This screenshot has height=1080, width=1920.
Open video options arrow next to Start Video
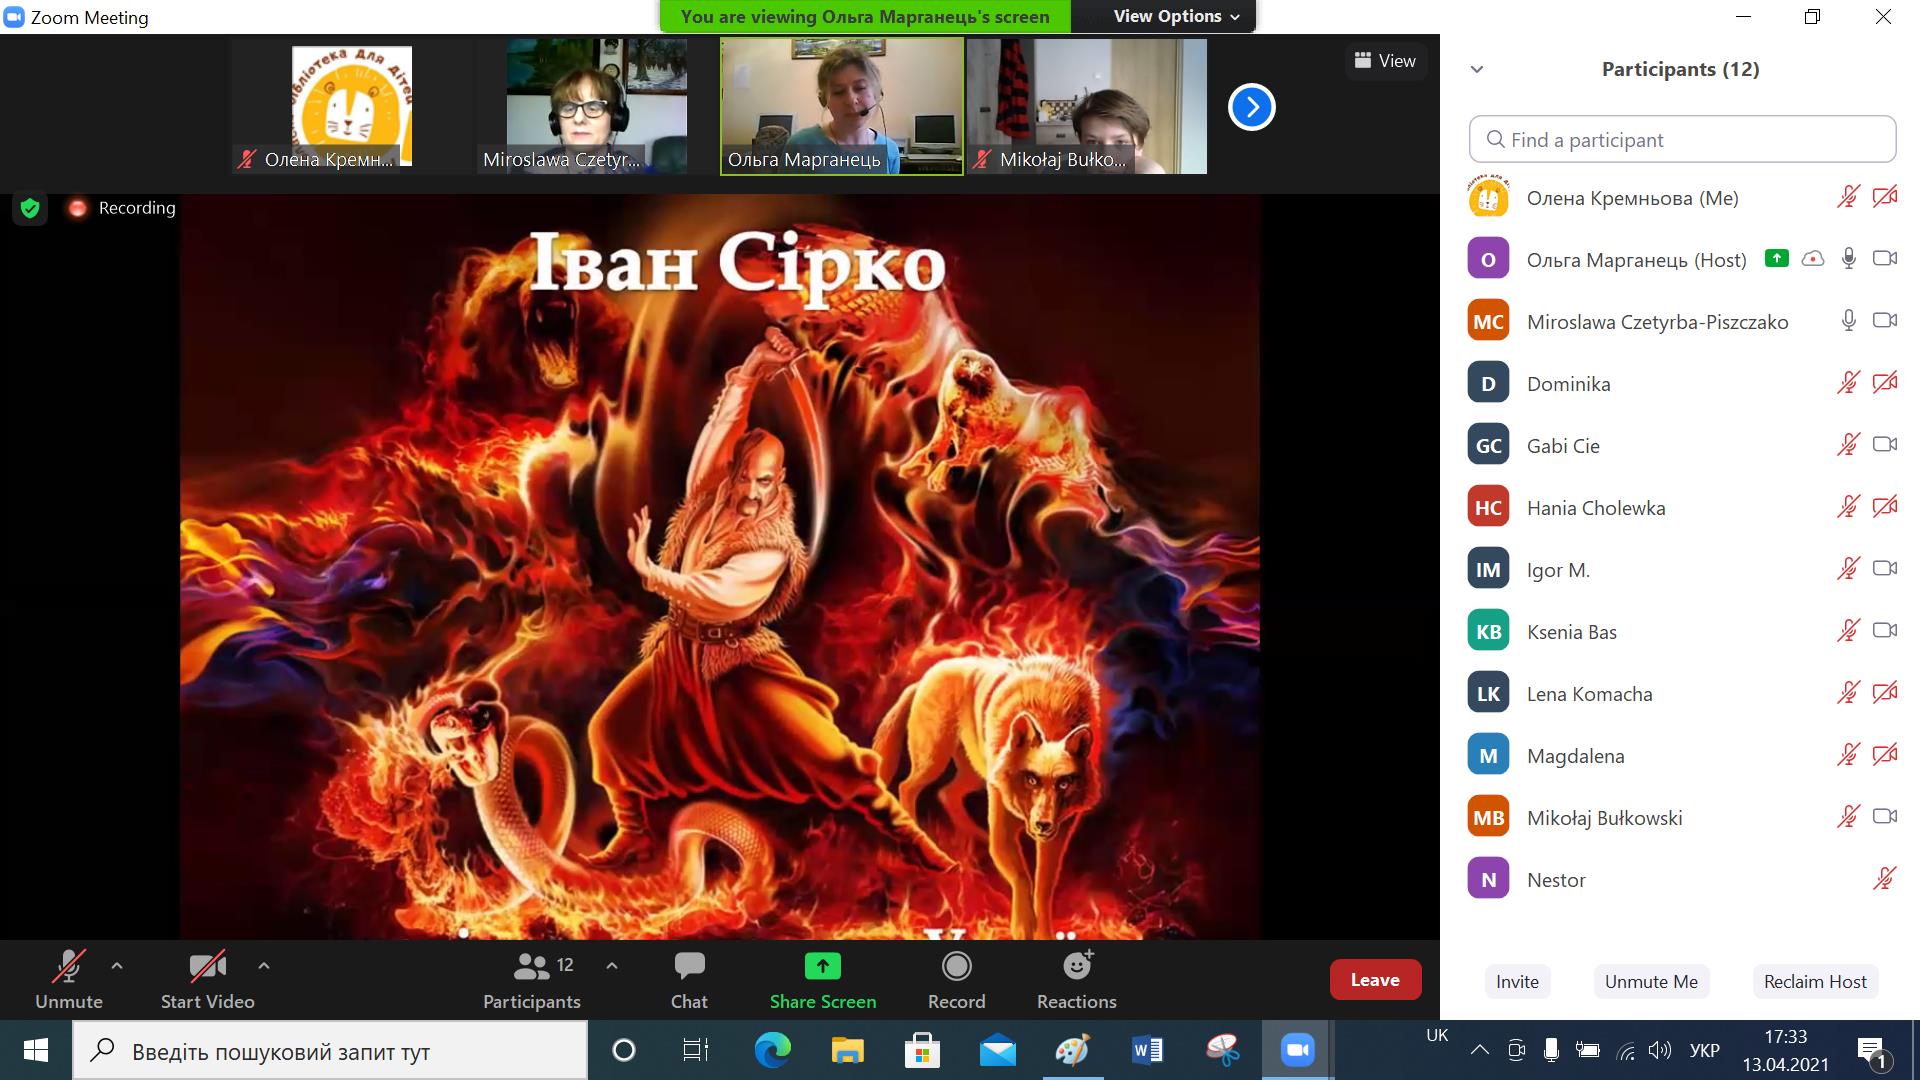(x=264, y=966)
